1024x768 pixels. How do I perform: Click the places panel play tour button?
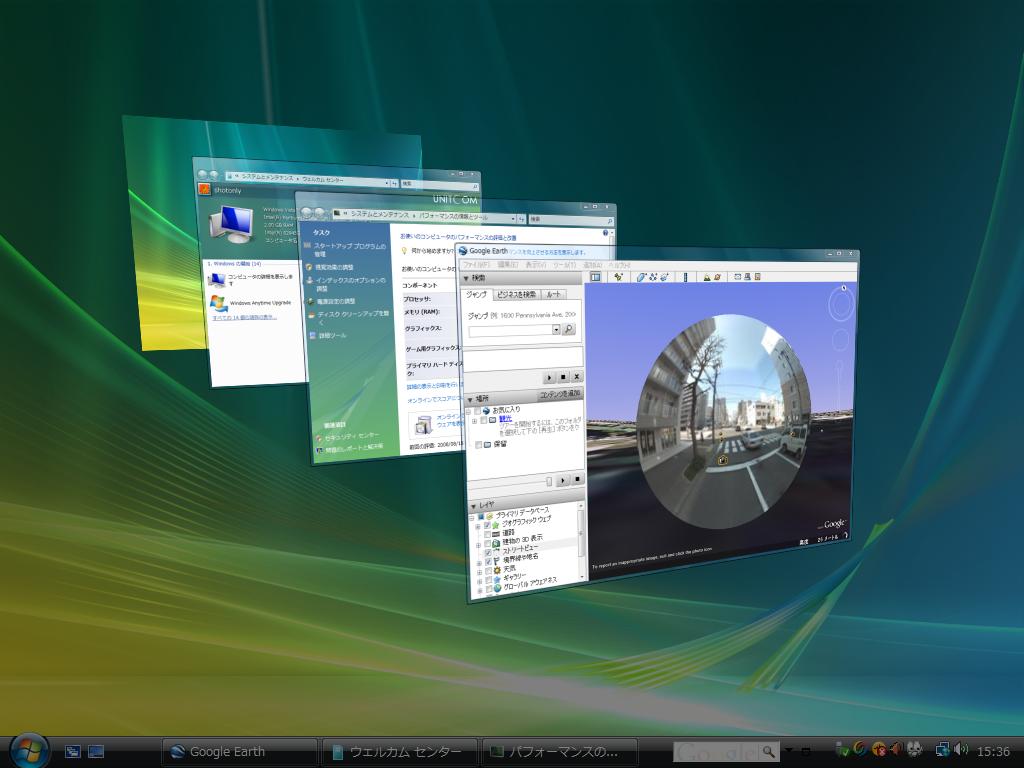point(563,480)
